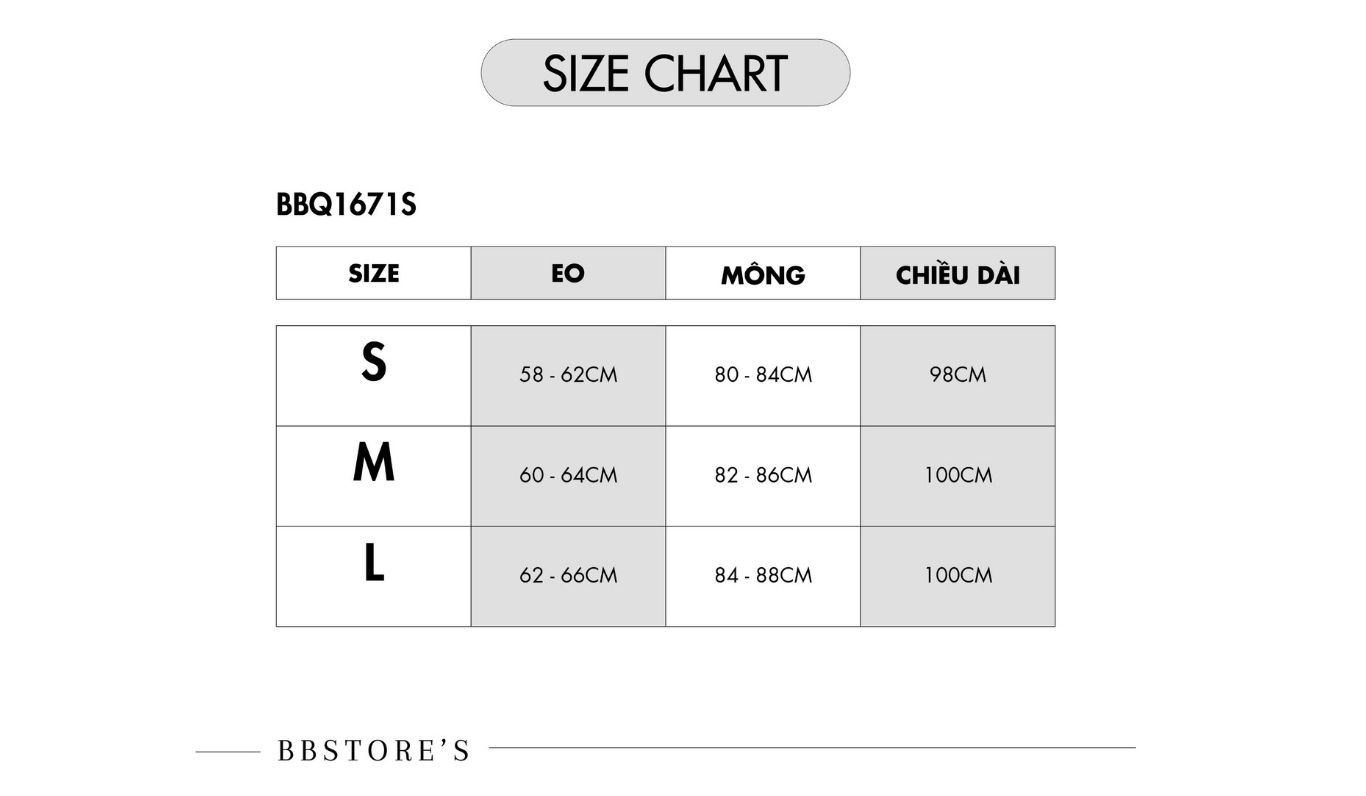Click the SIZE column header

pos(373,273)
